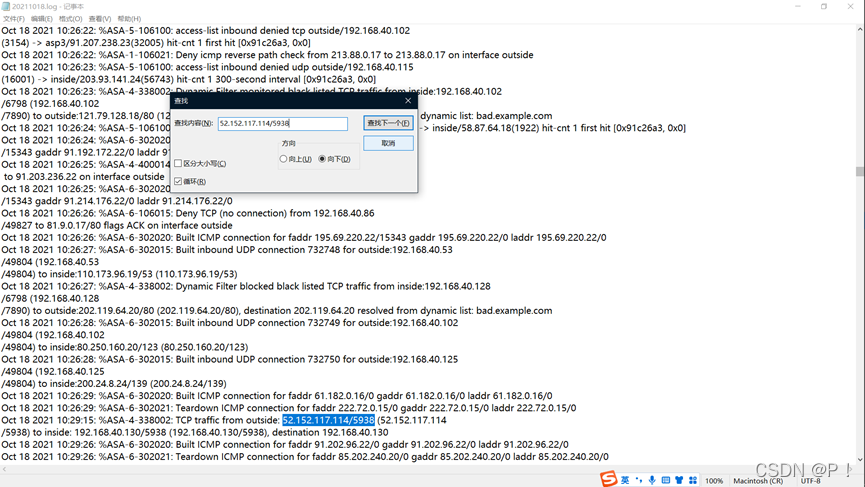
Task: Click vertical scrollbar thumb
Action: click(x=859, y=172)
